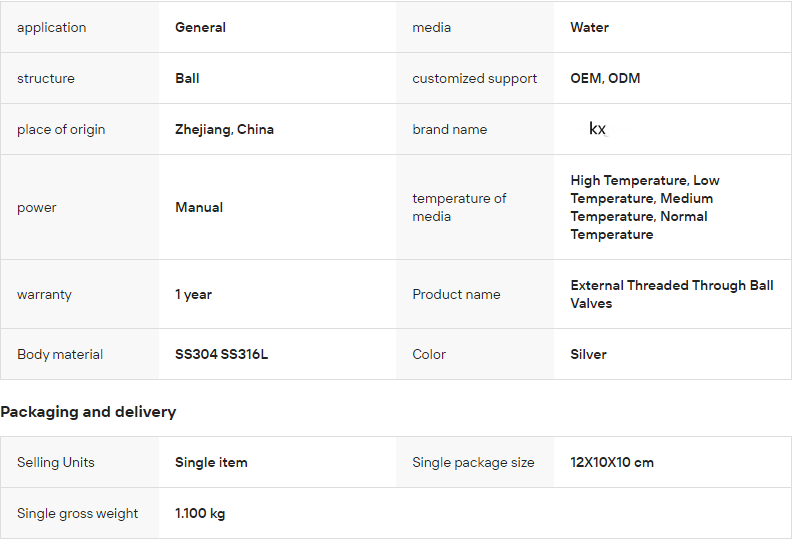Click the "Body material" label
The width and height of the screenshot is (792, 540).
[60, 354]
